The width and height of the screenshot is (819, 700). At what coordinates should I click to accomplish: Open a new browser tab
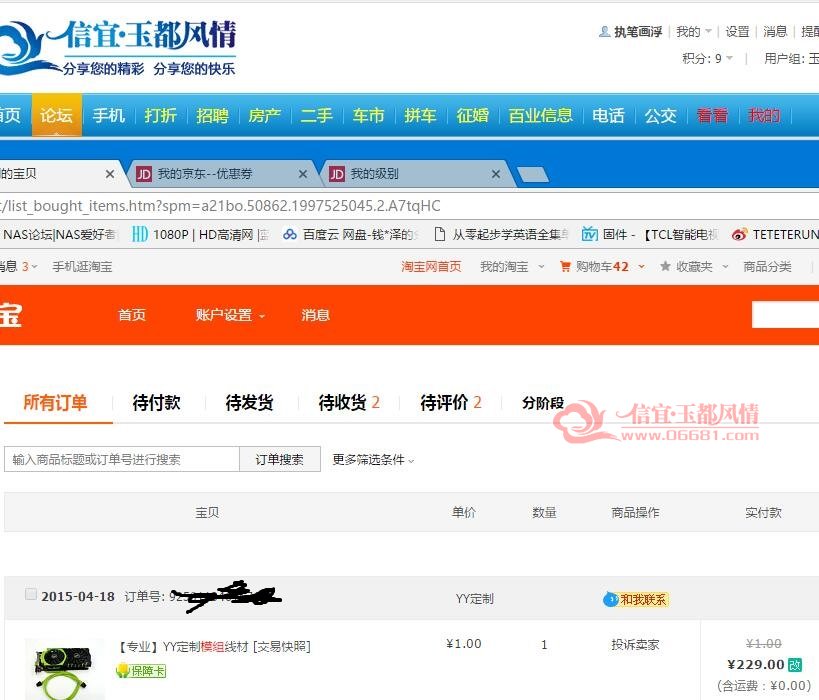[532, 174]
